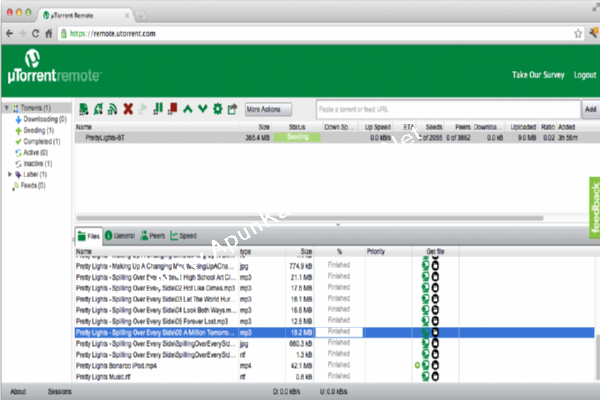Viewport: 600px width, 400px height.
Task: Expand the Label (1) tree arrow
Action: coord(10,175)
